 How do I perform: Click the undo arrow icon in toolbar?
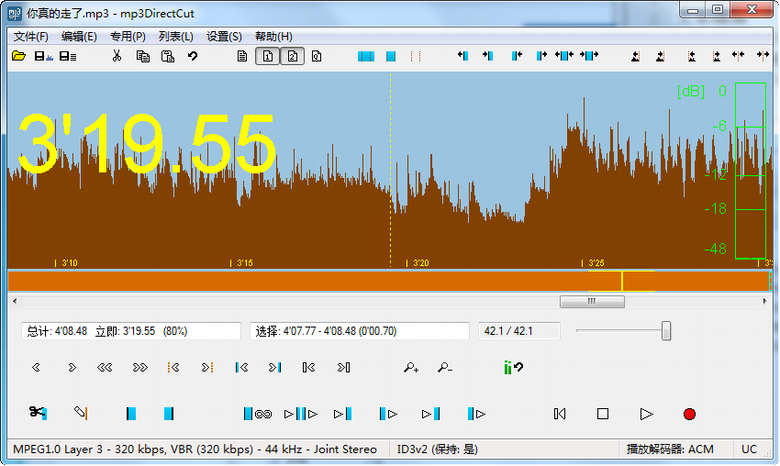click(x=193, y=56)
